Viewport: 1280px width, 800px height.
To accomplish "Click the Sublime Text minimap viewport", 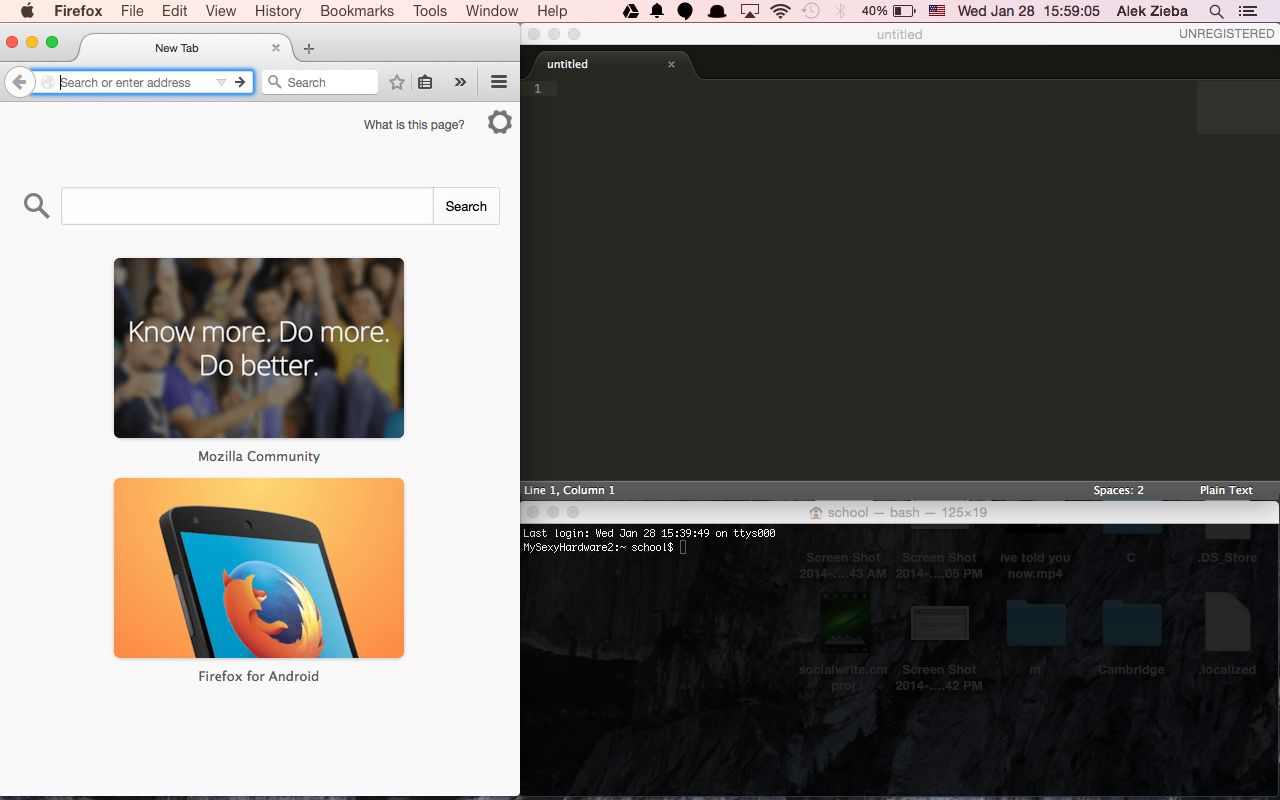I will pos(1237,107).
